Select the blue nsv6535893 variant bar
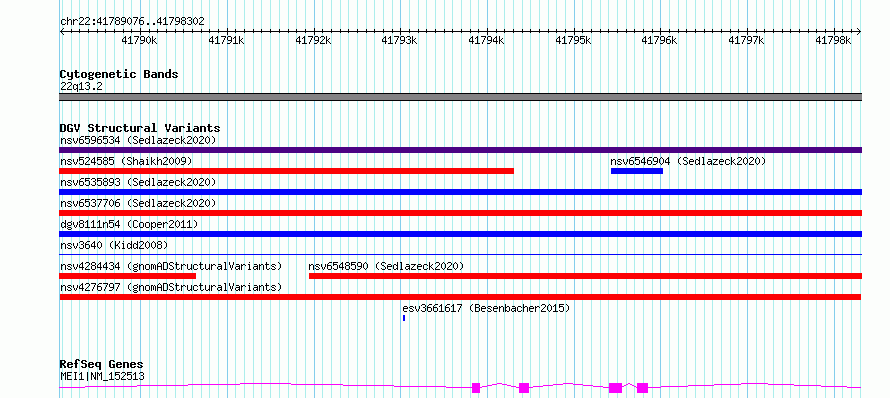 point(460,192)
